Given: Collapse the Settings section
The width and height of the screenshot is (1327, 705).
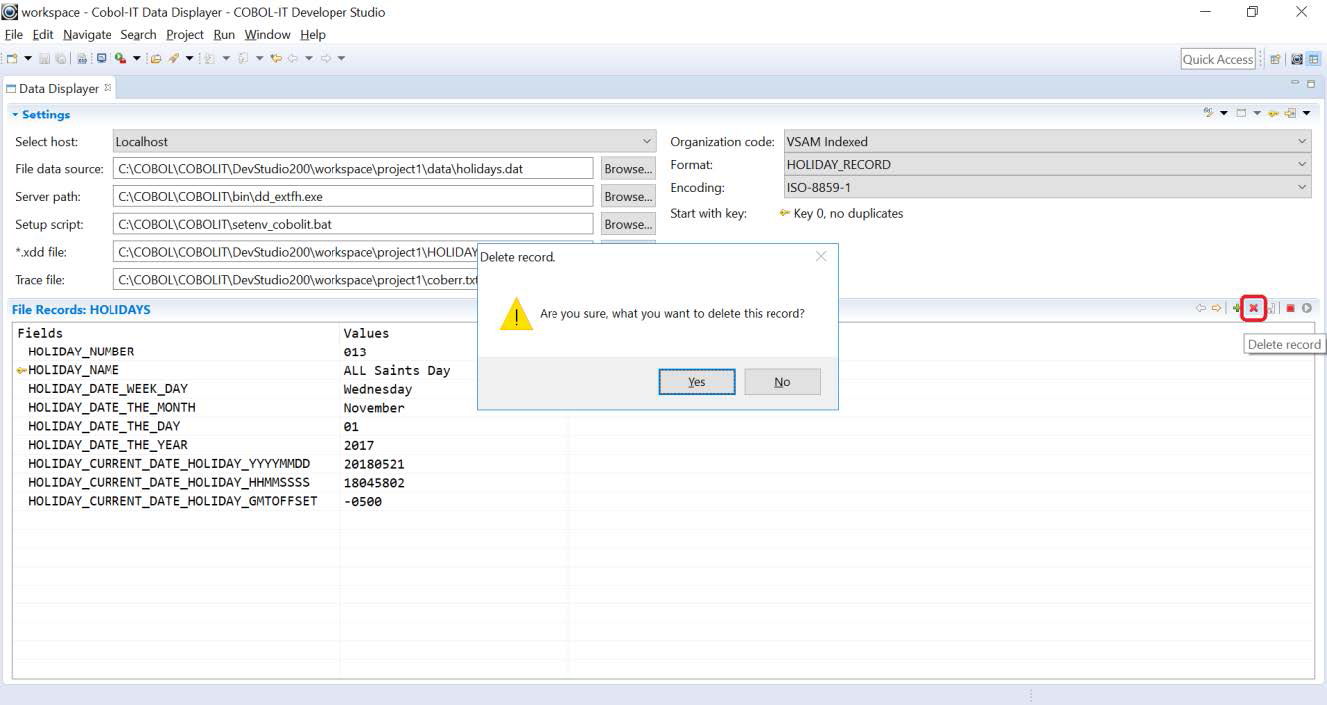Looking at the screenshot, I should 15,114.
